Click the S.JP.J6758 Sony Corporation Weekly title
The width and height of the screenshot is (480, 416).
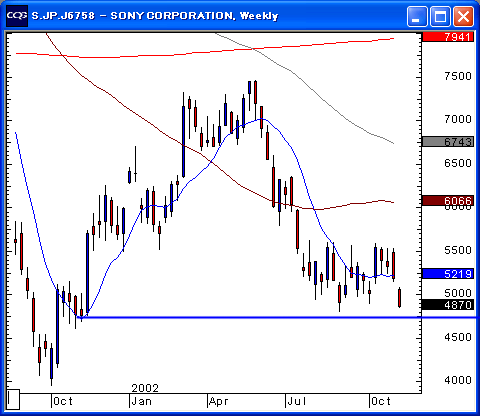[155, 16]
